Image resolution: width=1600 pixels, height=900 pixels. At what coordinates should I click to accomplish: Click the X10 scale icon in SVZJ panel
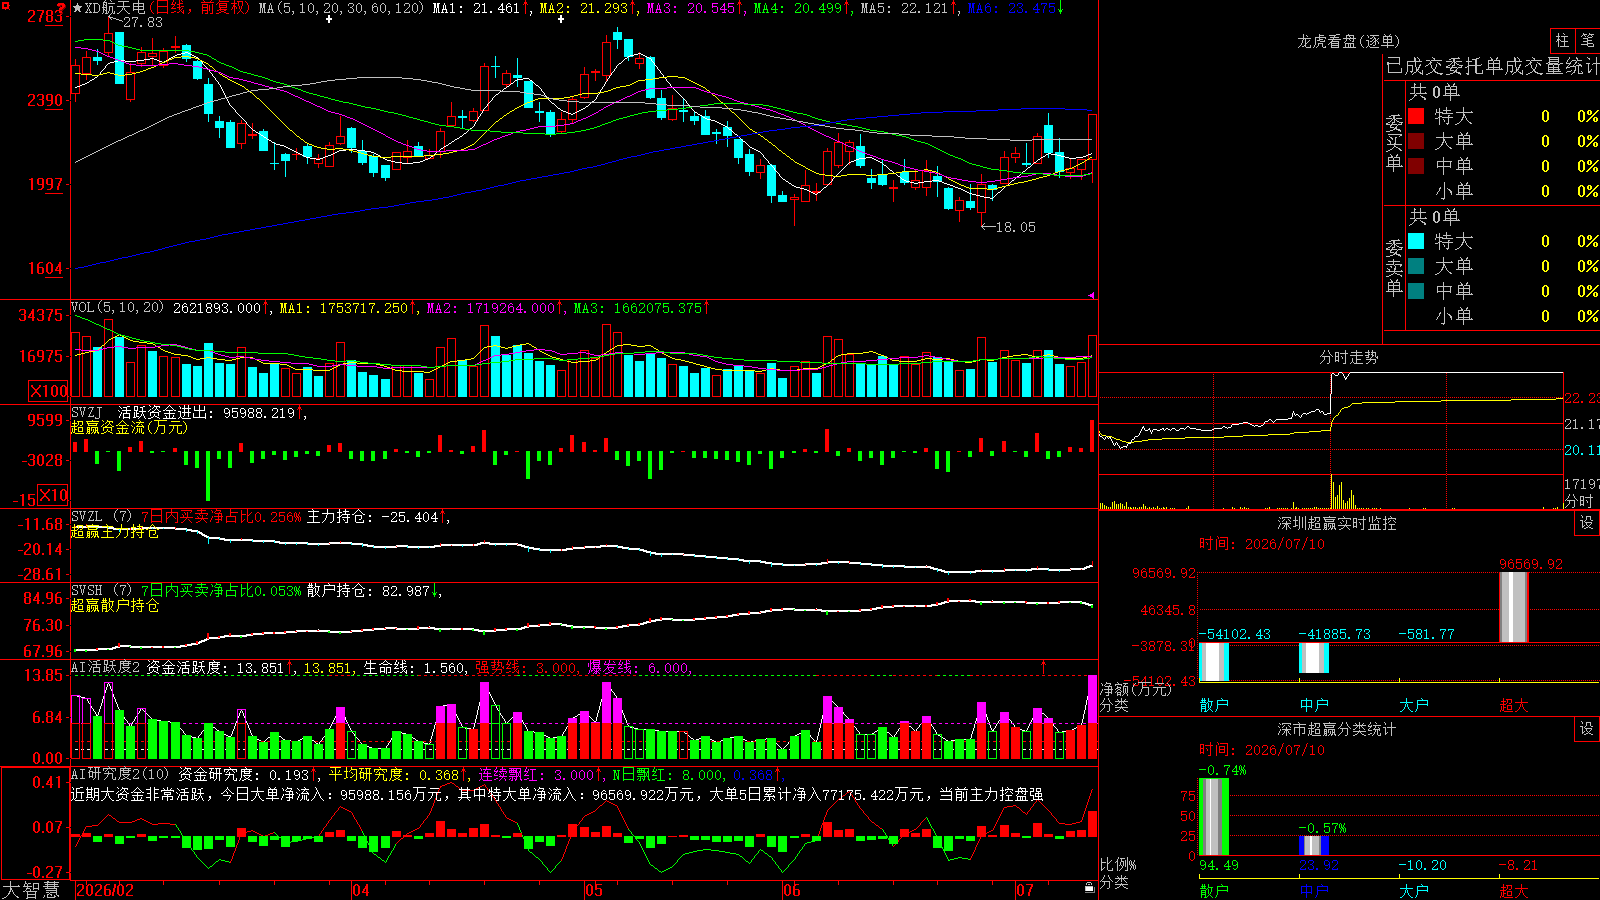click(53, 495)
